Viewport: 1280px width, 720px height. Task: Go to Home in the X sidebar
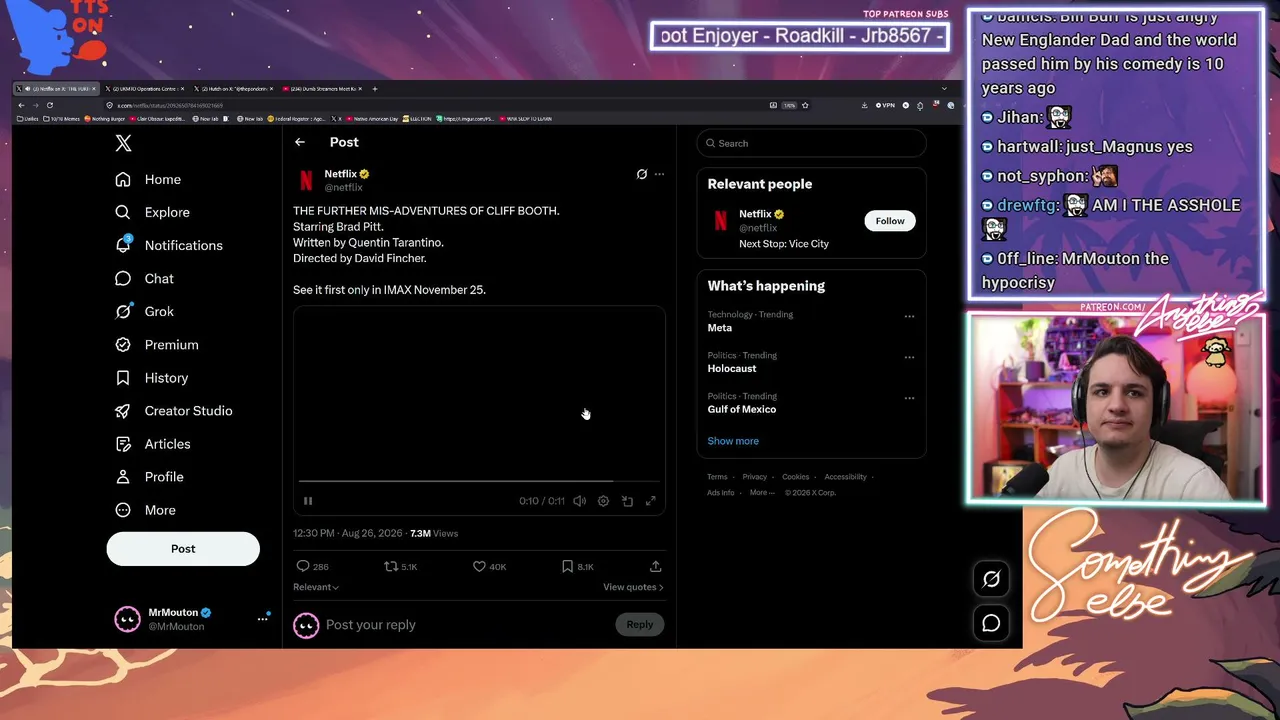(149, 179)
